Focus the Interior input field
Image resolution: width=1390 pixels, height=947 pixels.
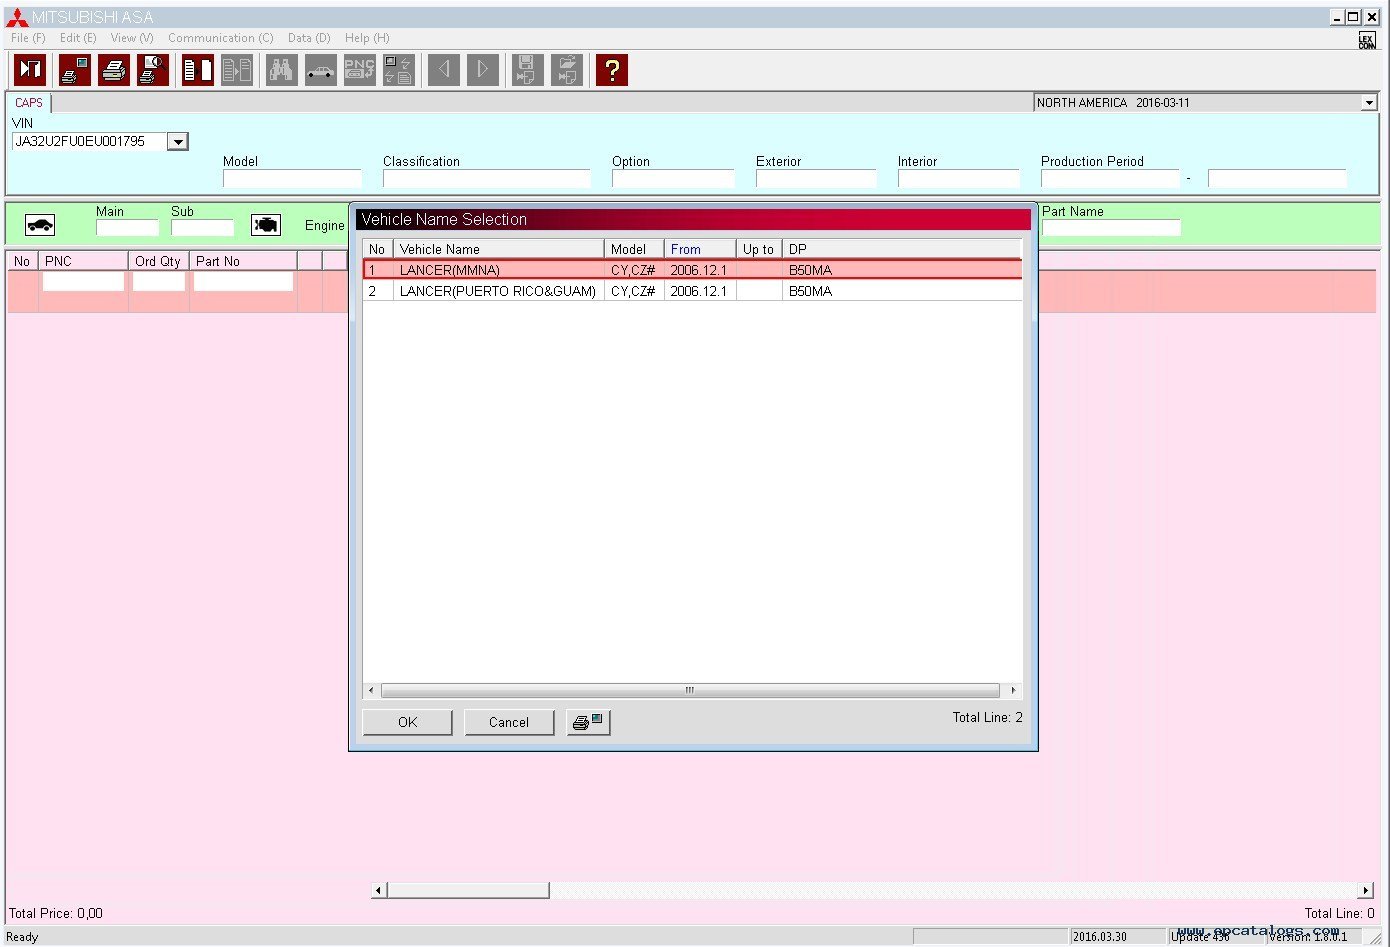click(958, 179)
